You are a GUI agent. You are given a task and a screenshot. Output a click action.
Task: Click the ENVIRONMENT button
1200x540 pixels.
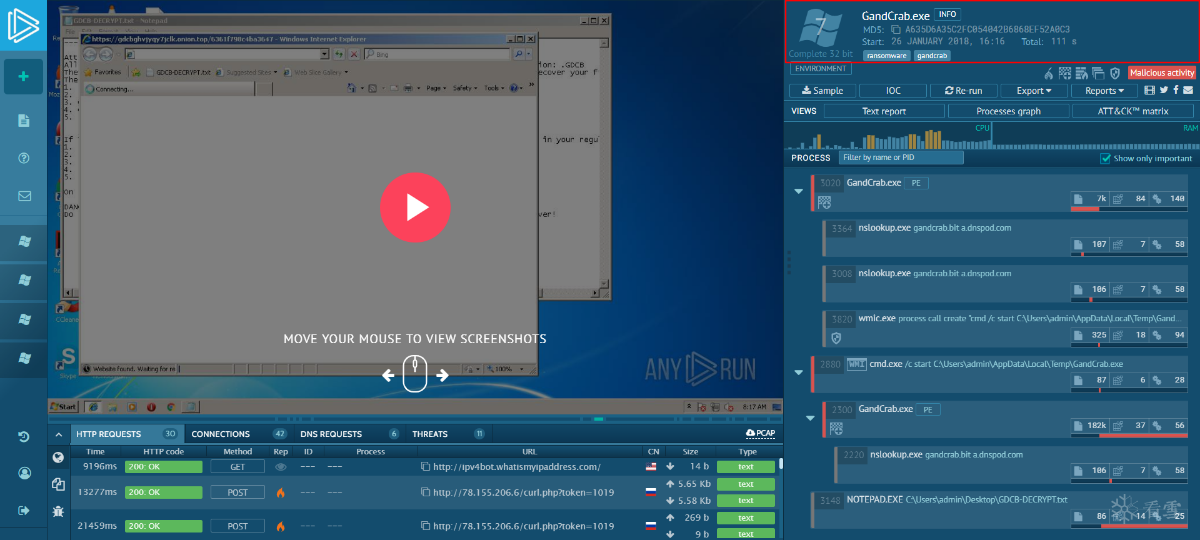pos(820,69)
